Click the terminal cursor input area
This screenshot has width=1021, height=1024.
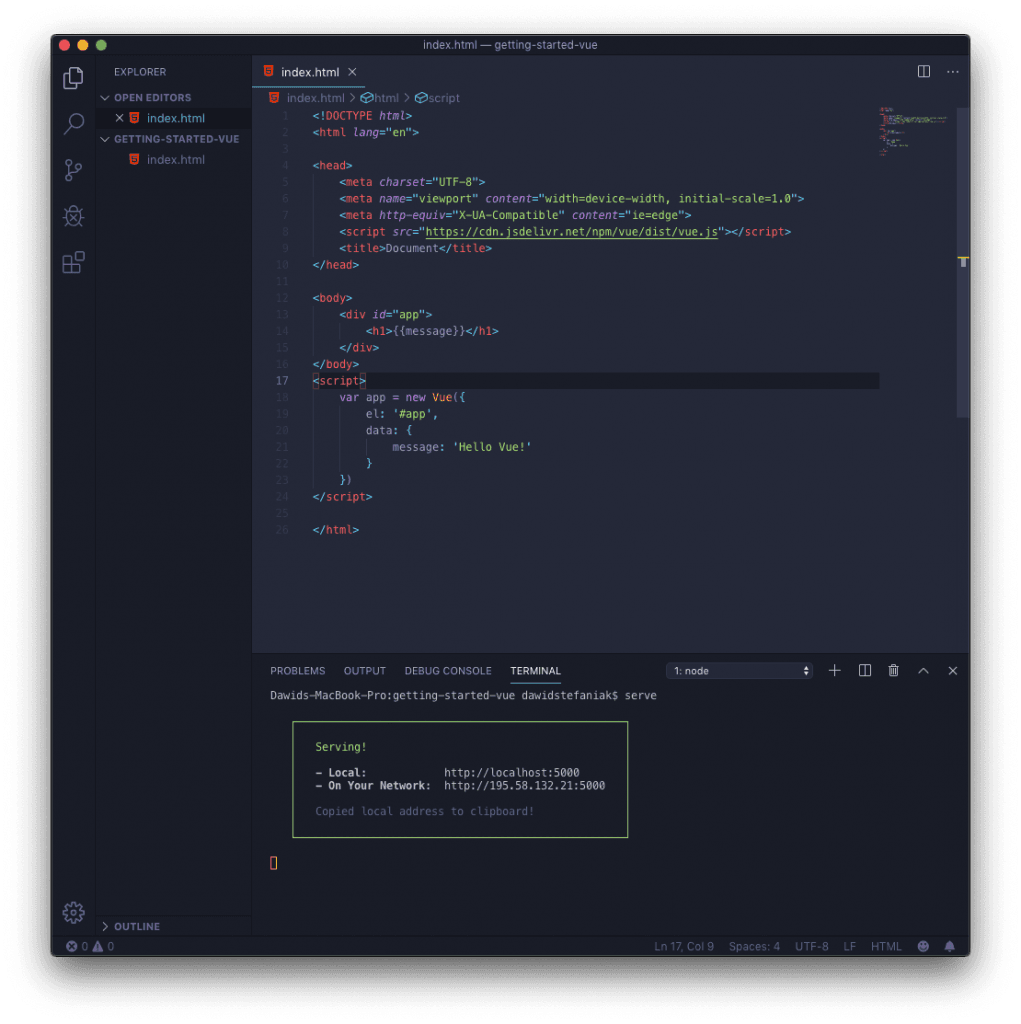tap(274, 863)
